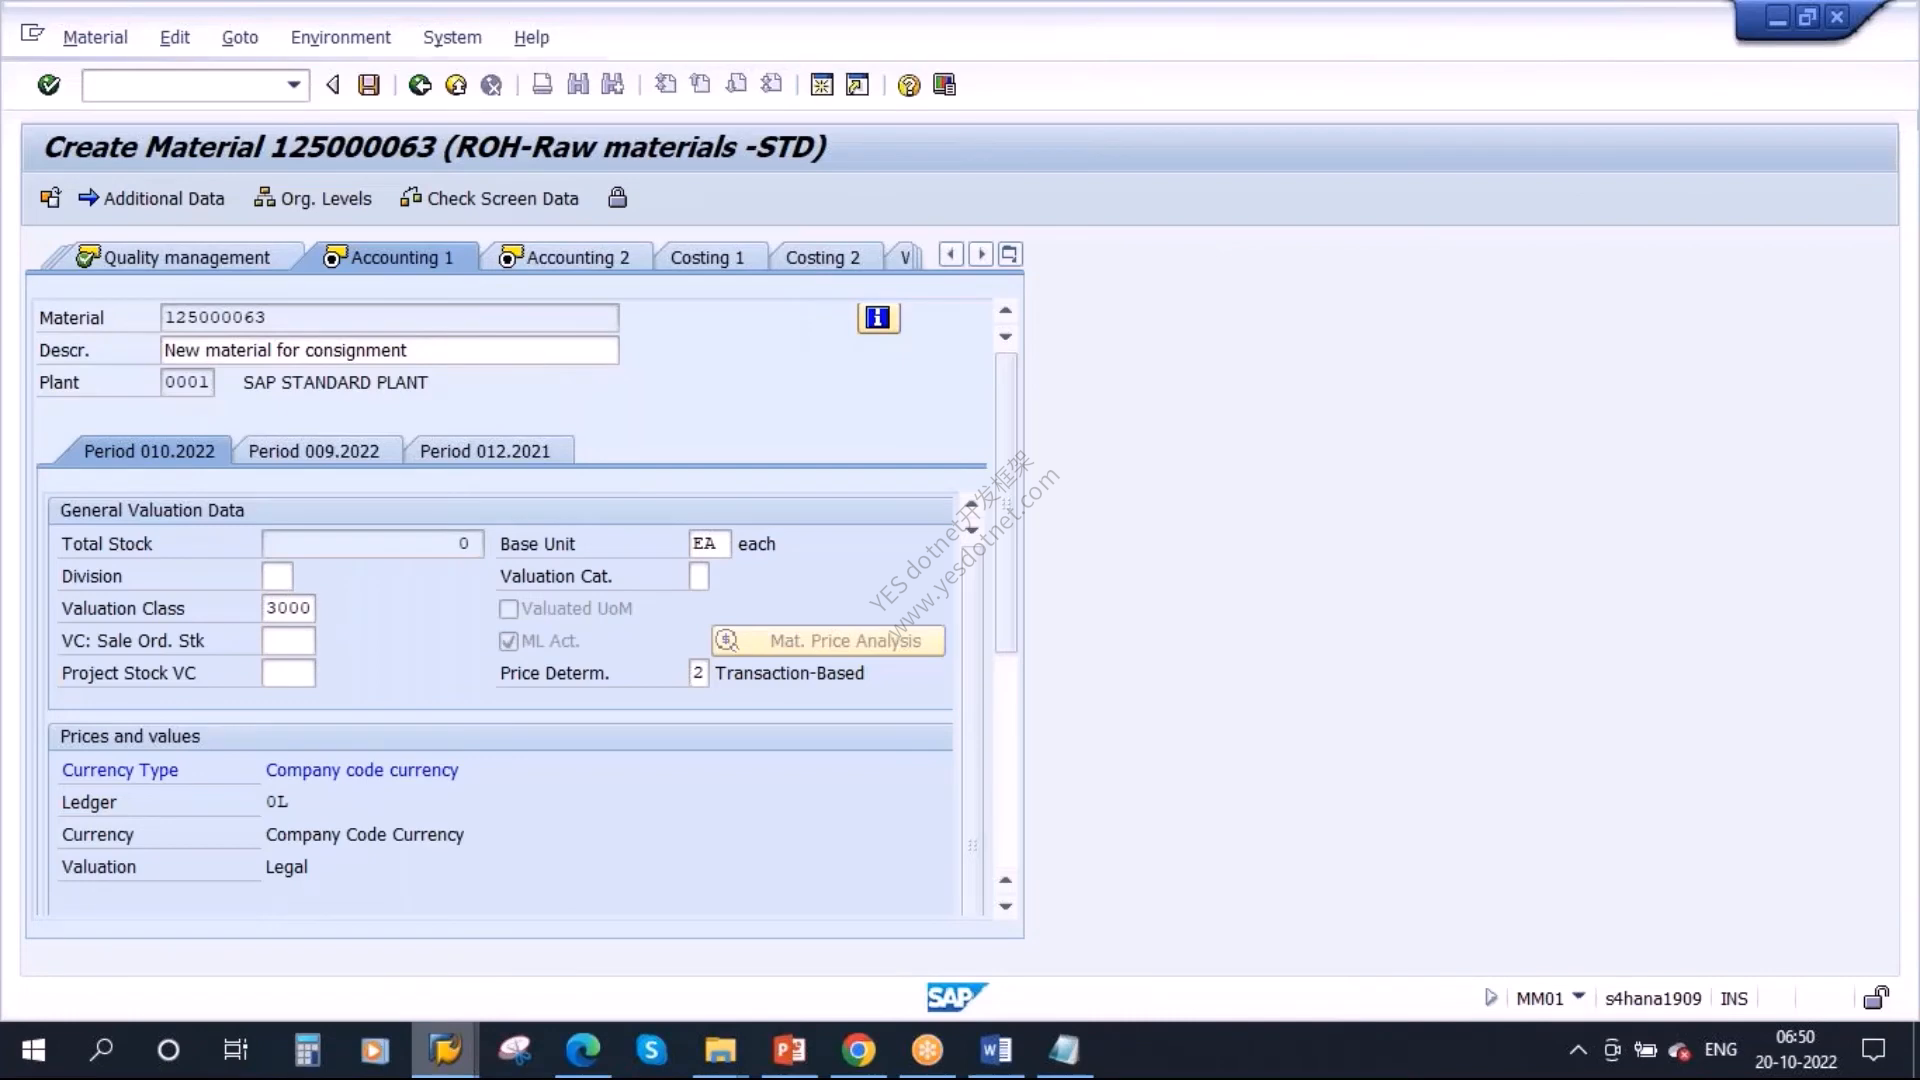This screenshot has width=1920, height=1080.
Task: Open the Goto menu
Action: 239,37
